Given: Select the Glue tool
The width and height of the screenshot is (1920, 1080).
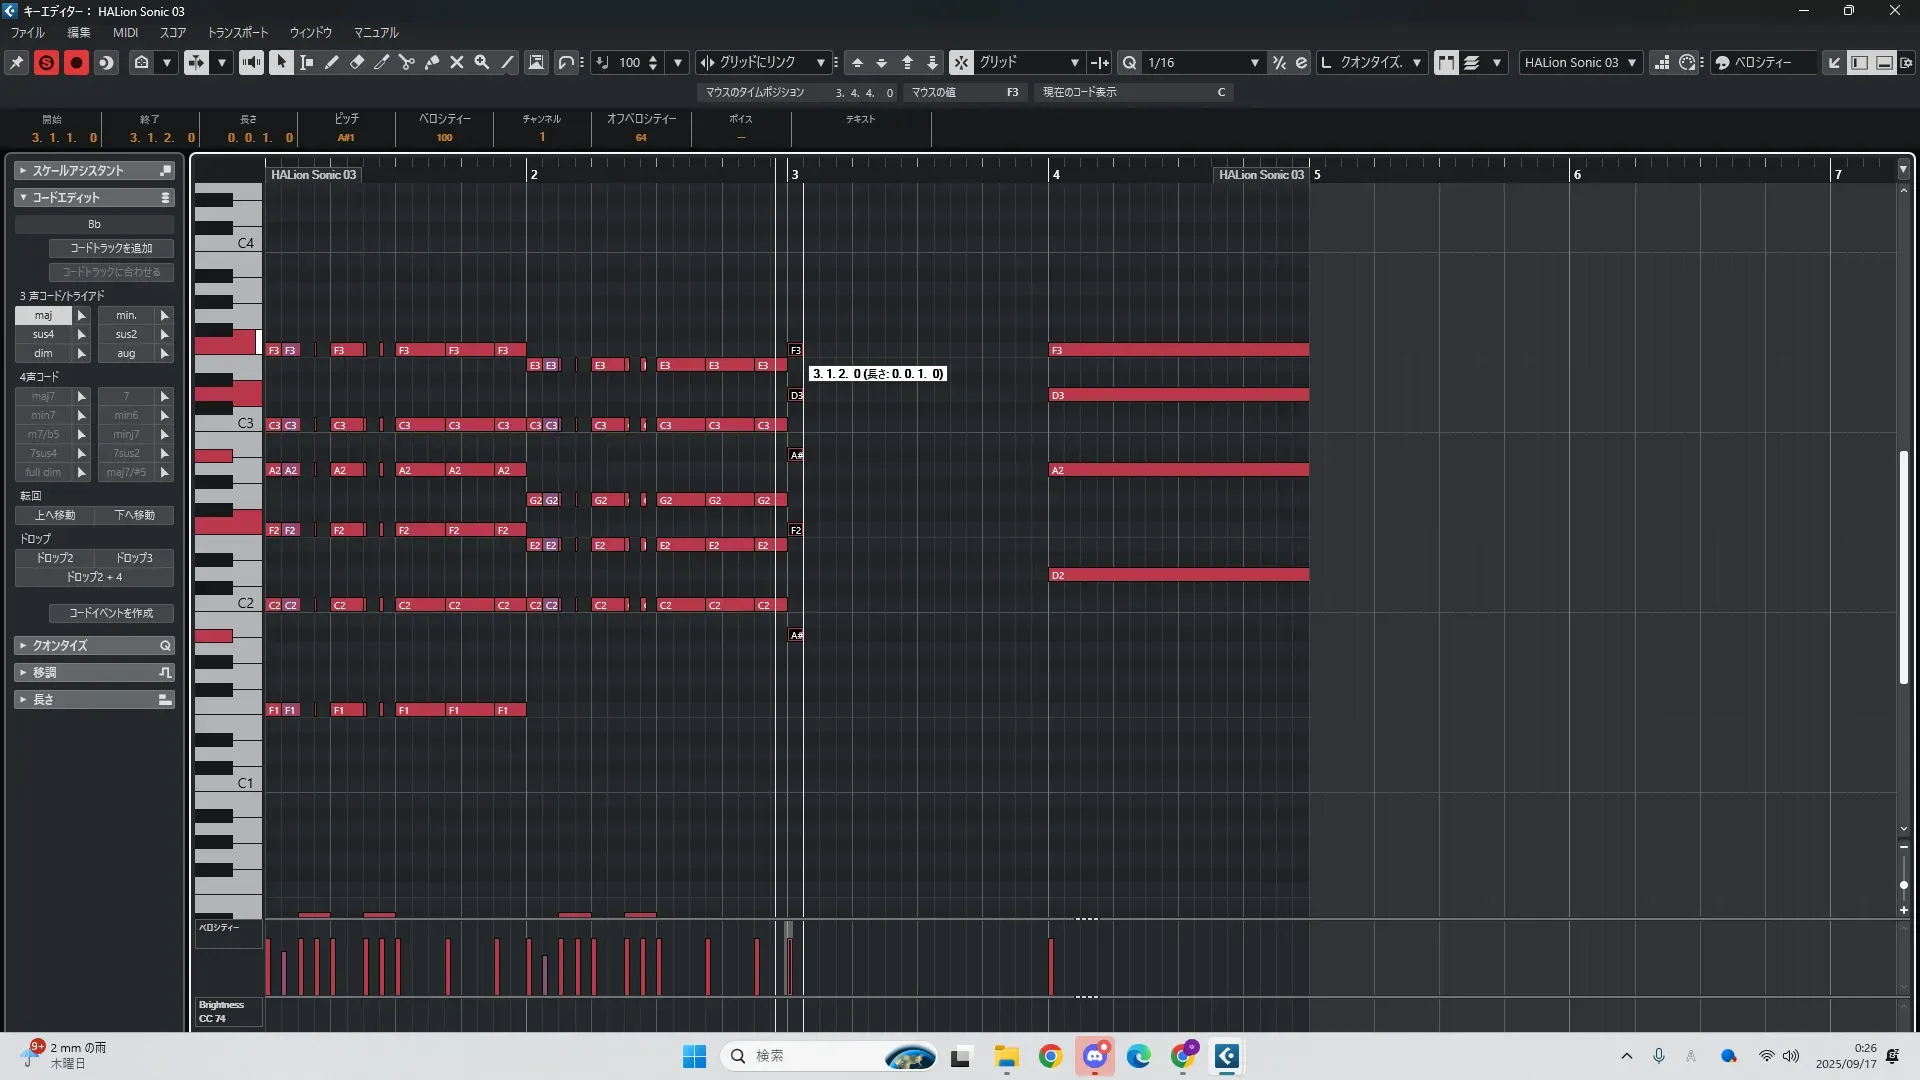Looking at the screenshot, I should 432,62.
